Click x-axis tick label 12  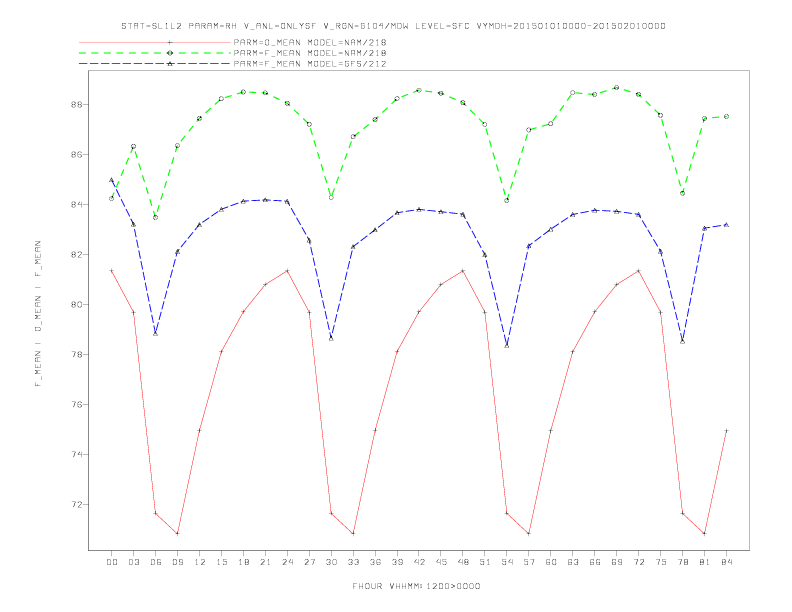point(200,562)
